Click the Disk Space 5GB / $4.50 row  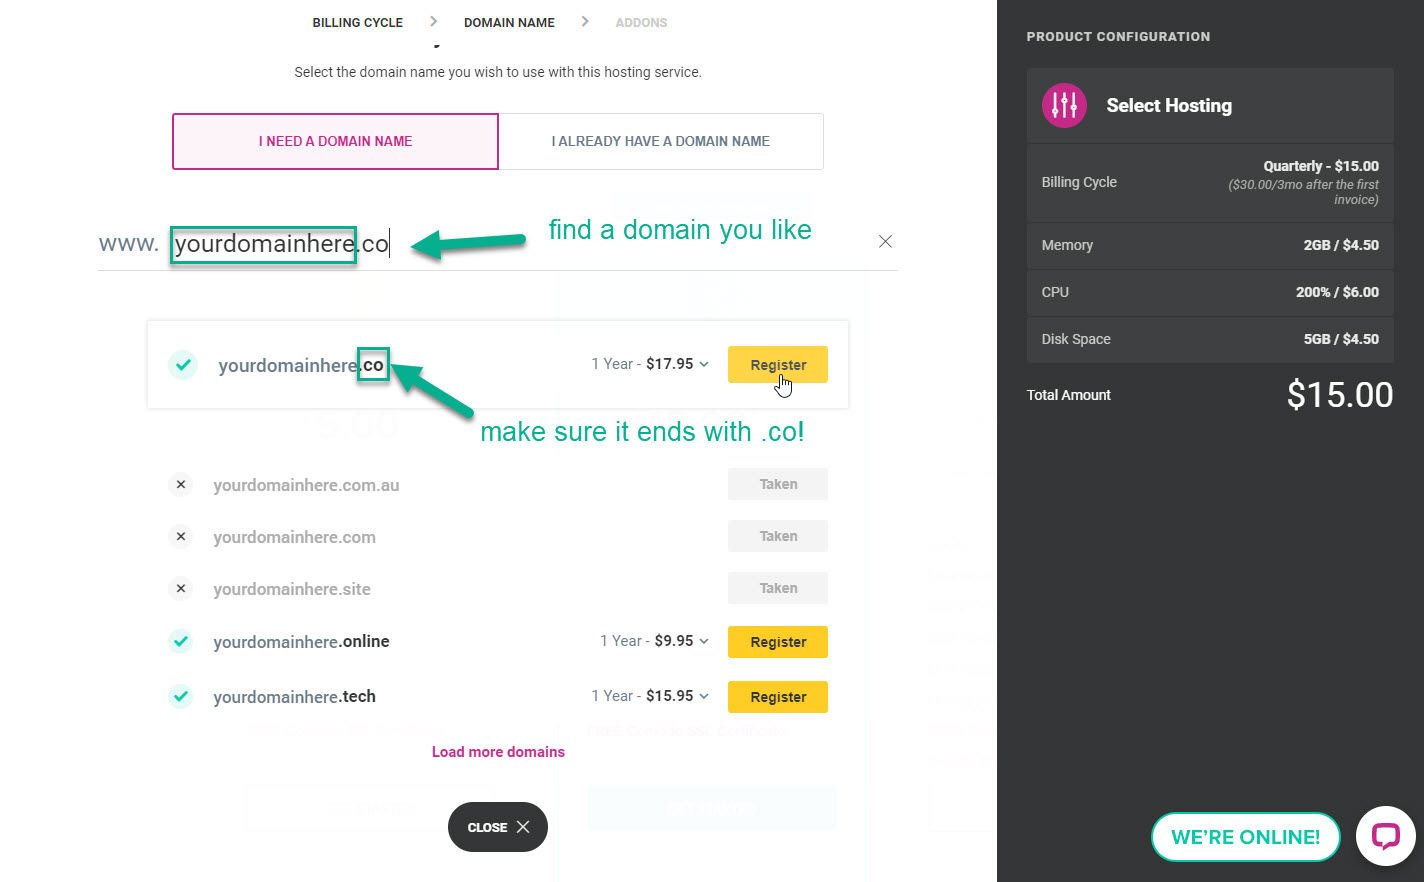pyautogui.click(x=1210, y=339)
